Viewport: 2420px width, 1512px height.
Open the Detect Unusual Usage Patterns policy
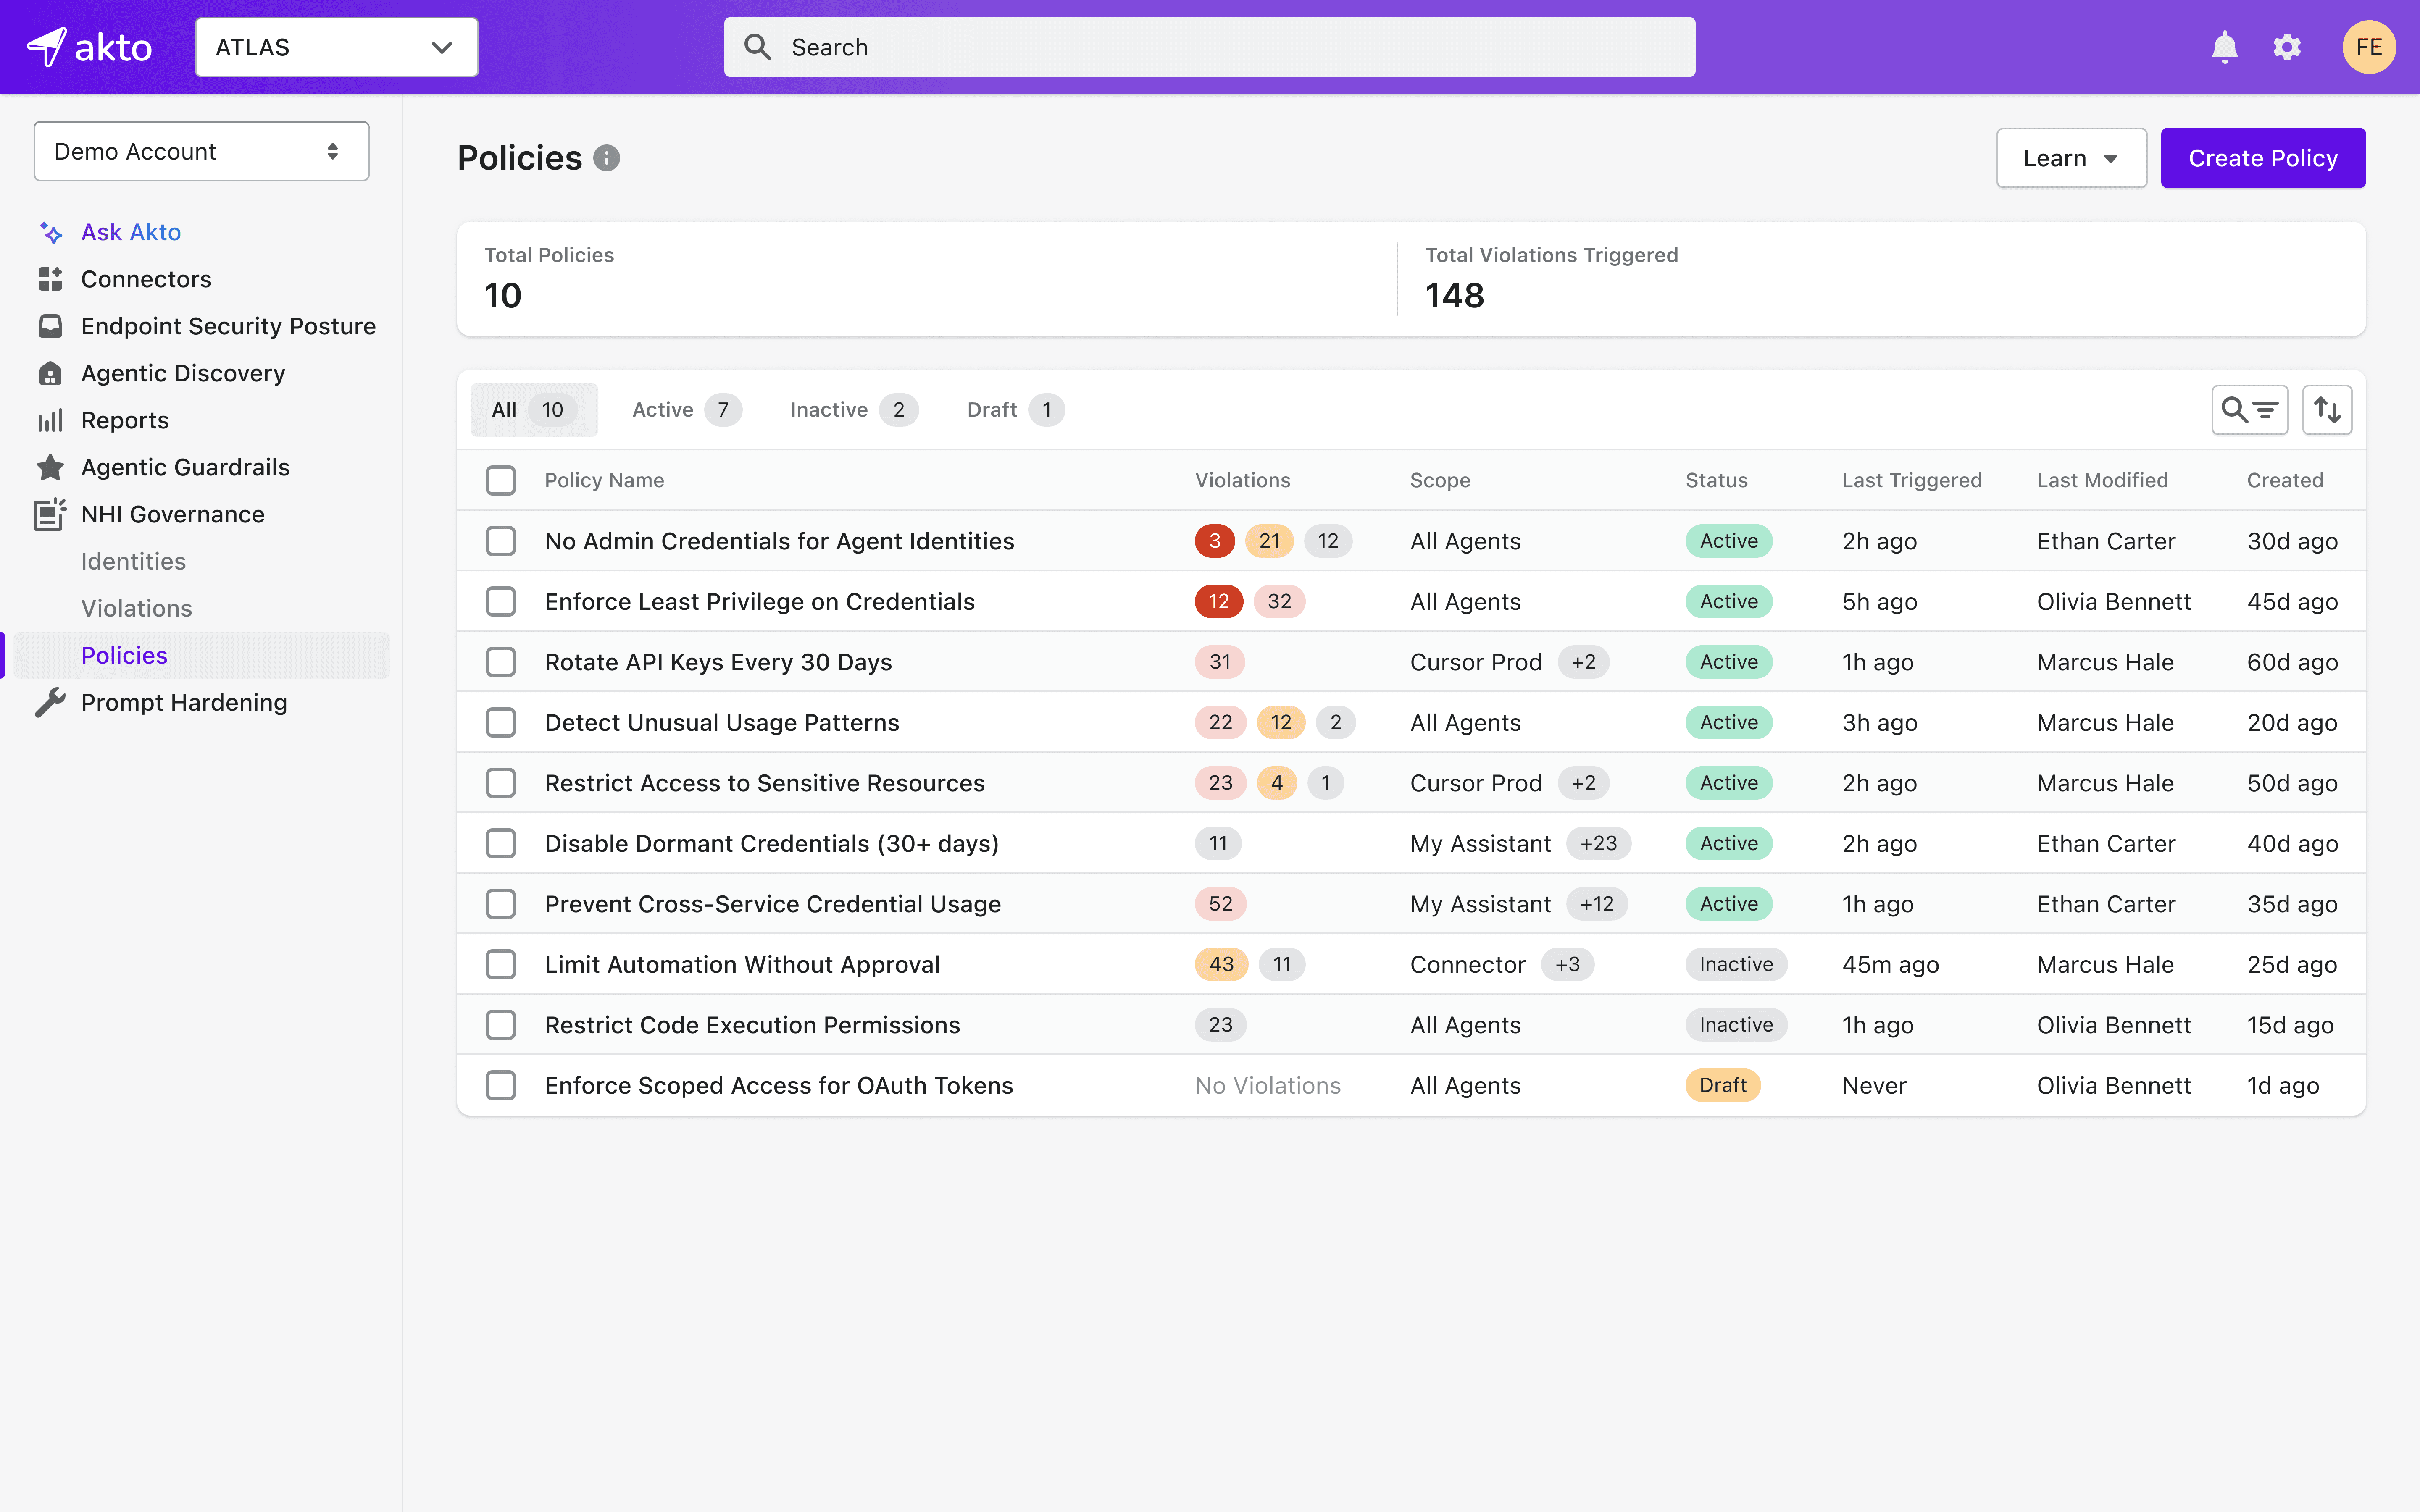(x=722, y=722)
